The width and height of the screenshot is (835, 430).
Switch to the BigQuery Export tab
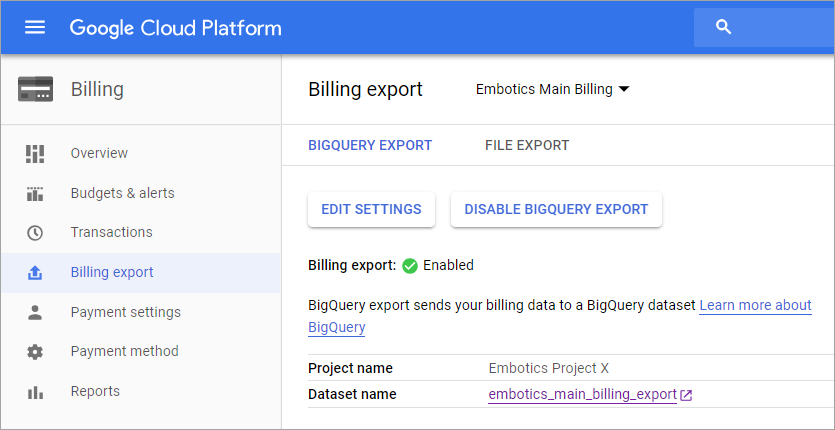370,145
